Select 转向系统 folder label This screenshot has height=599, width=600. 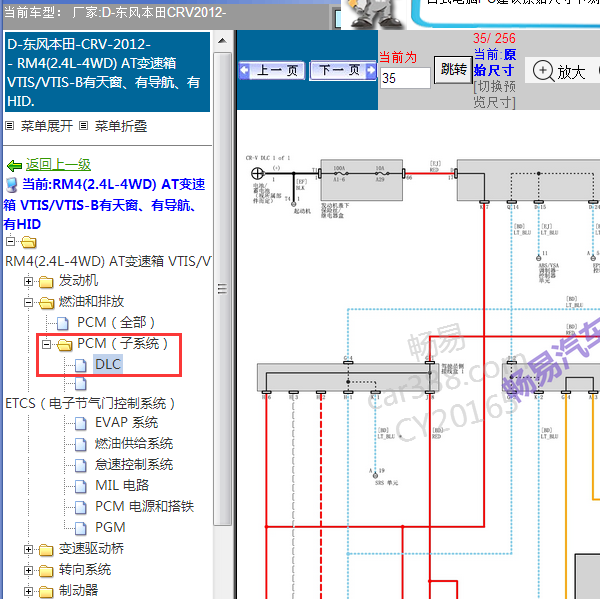pos(85,570)
